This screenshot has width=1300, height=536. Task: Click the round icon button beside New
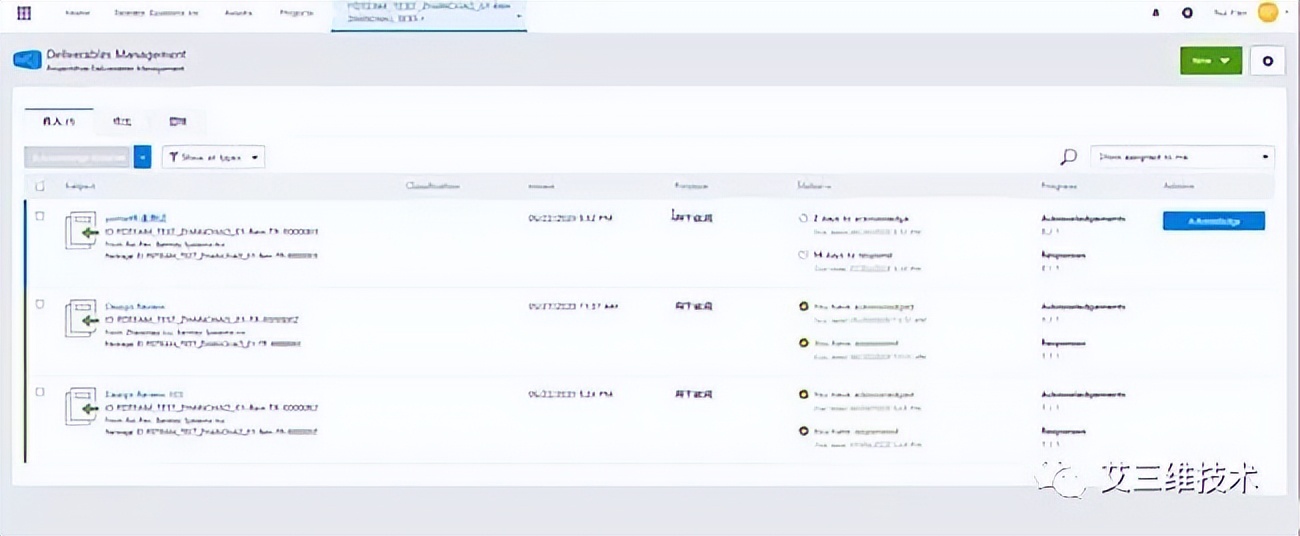click(x=1268, y=61)
